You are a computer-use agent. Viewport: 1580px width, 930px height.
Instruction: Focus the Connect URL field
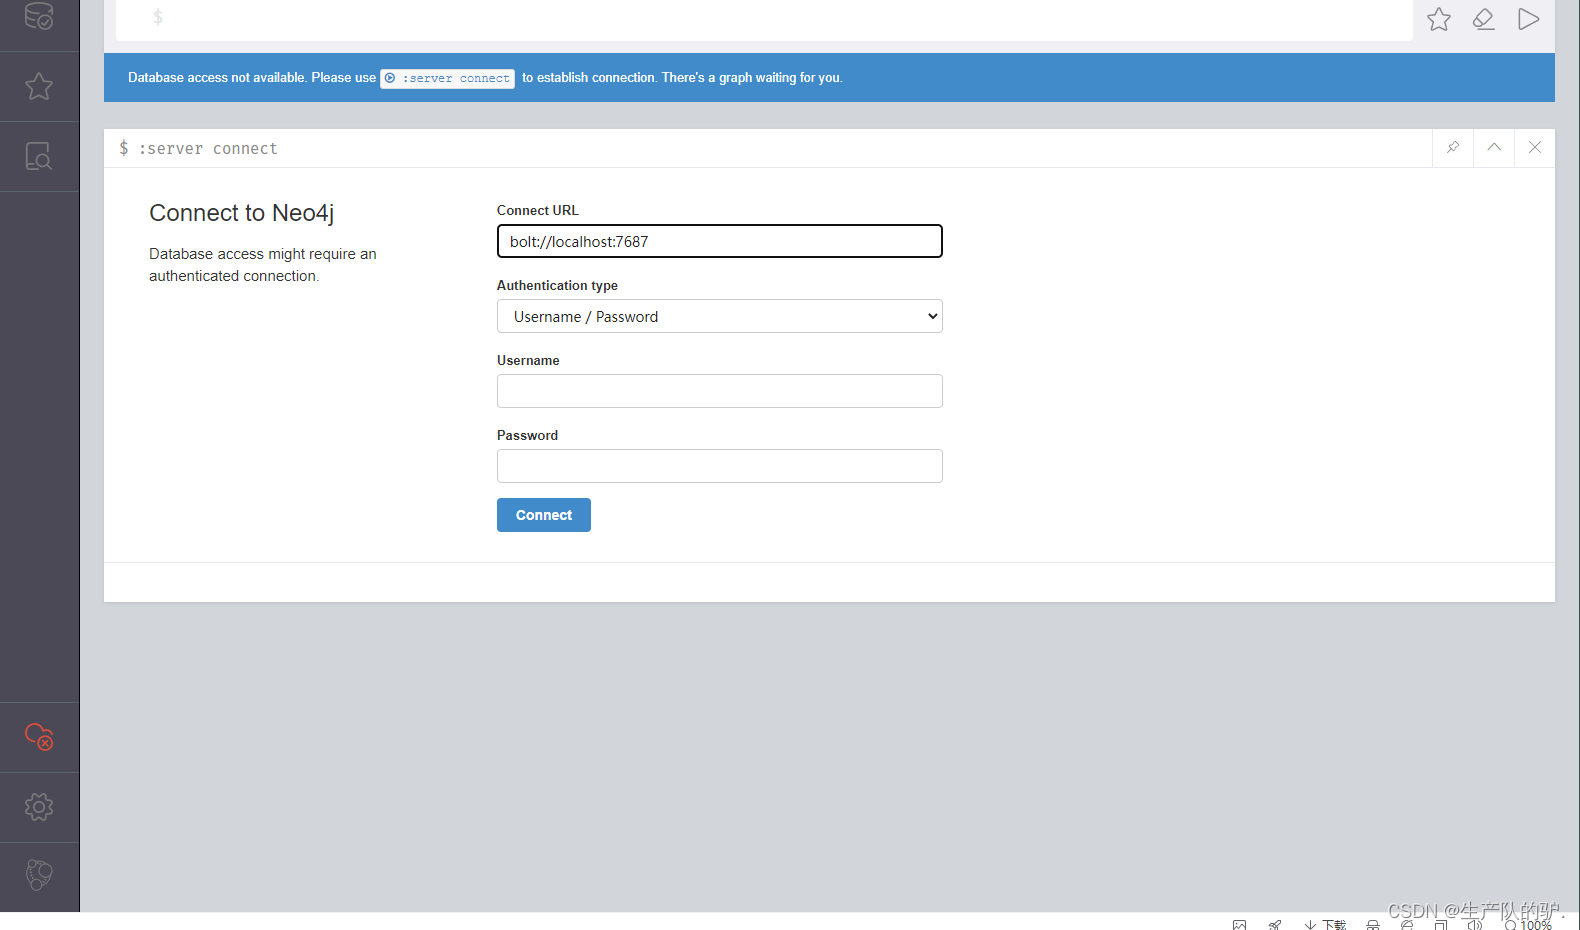[x=720, y=241]
